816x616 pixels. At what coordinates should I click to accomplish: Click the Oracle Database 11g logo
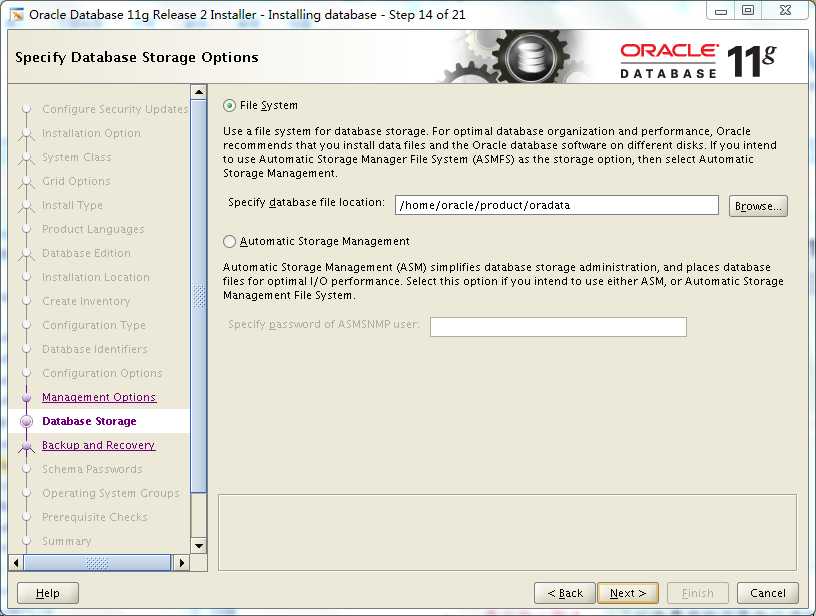[x=698, y=61]
